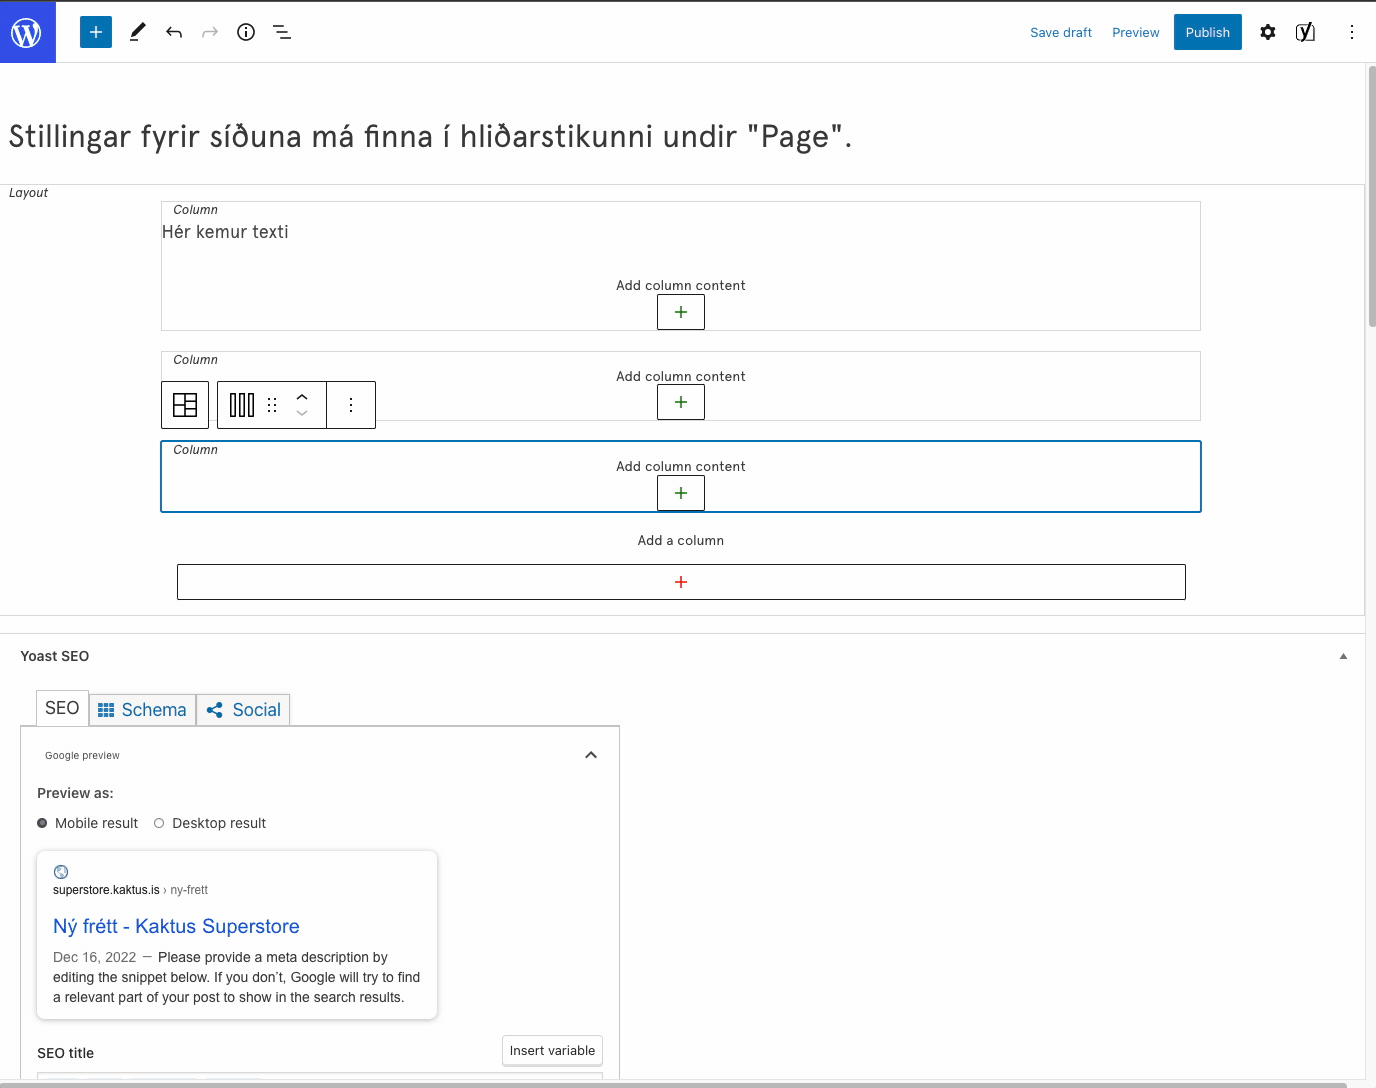
Task: Collapse the Yoast SEO panel
Action: tap(1343, 656)
